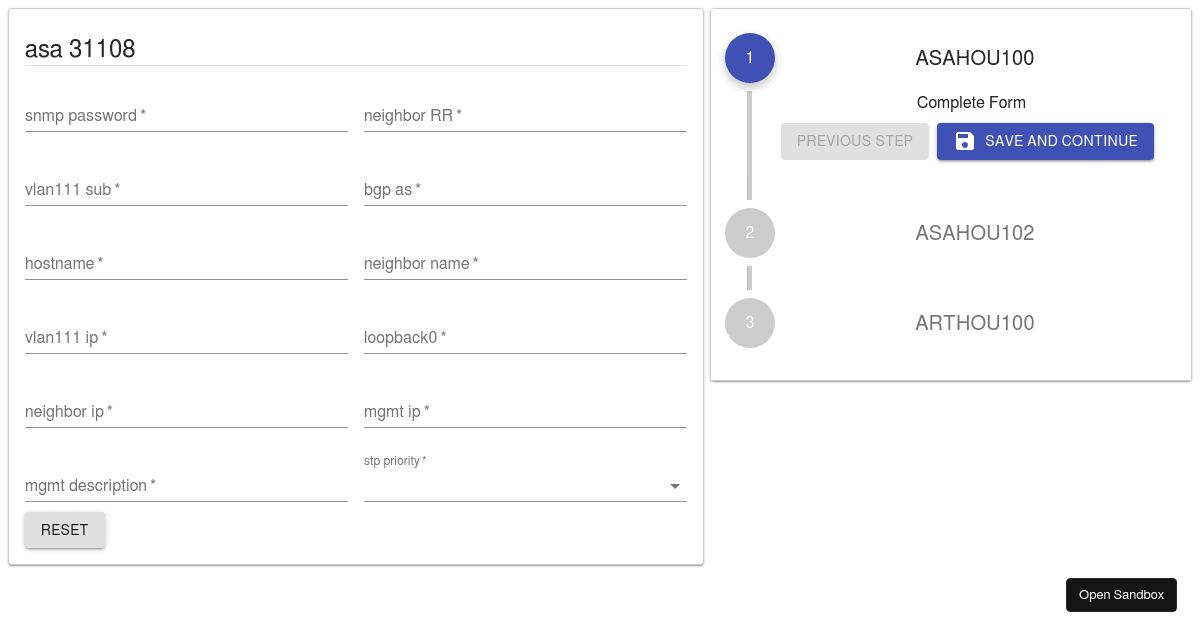
Task: Click the ARTHOU100 step label
Action: (x=974, y=323)
